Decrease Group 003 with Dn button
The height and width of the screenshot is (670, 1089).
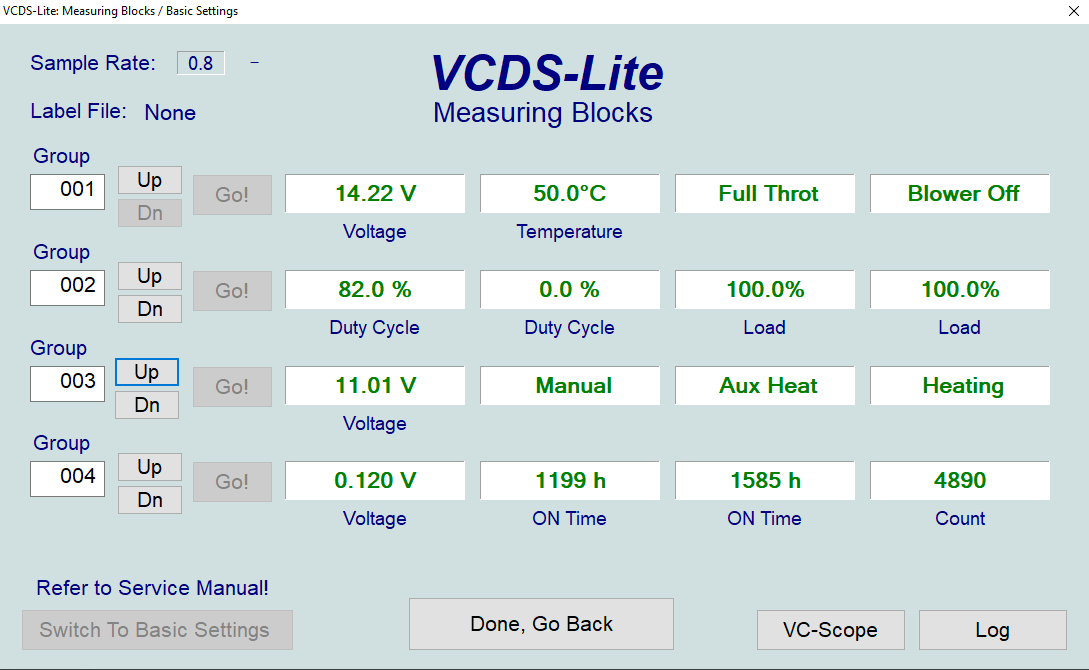147,405
